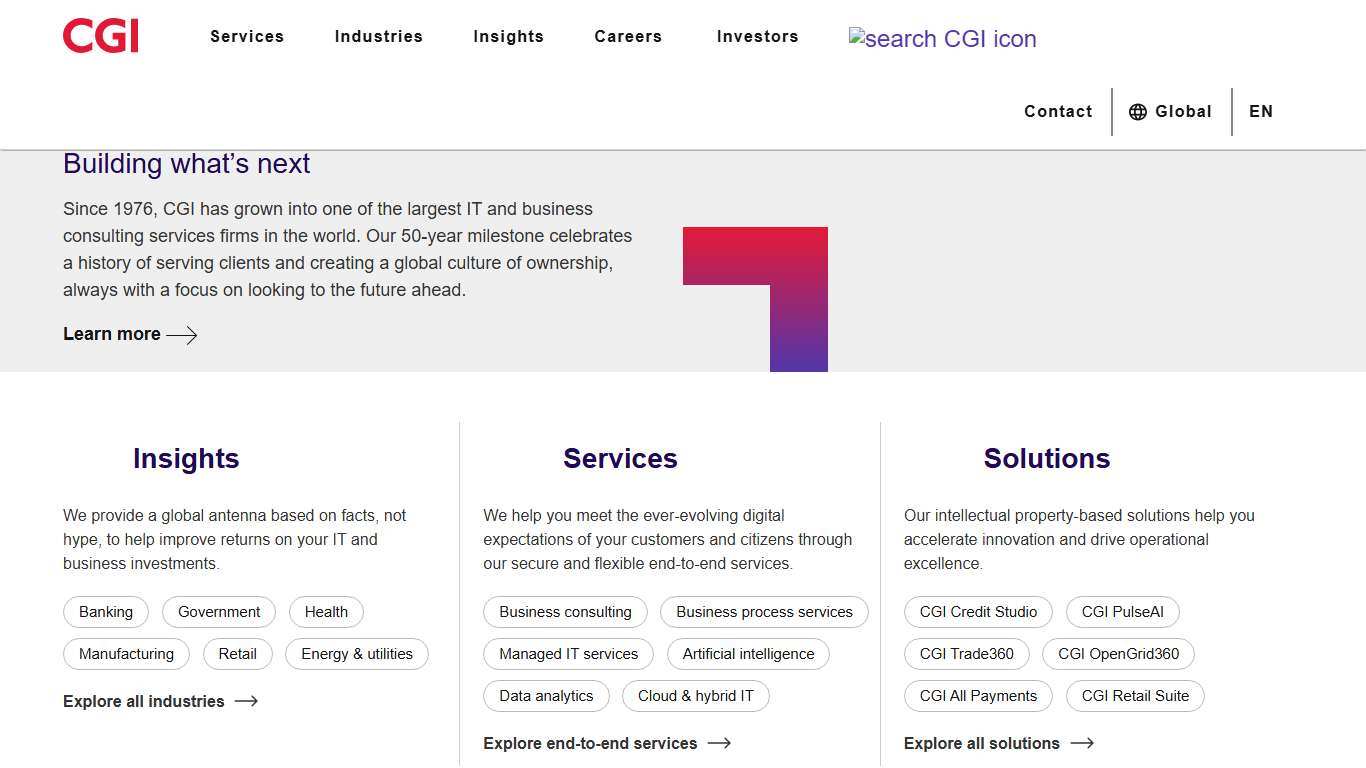Image resolution: width=1366 pixels, height=768 pixels.
Task: Open the Careers menu
Action: pos(628,36)
